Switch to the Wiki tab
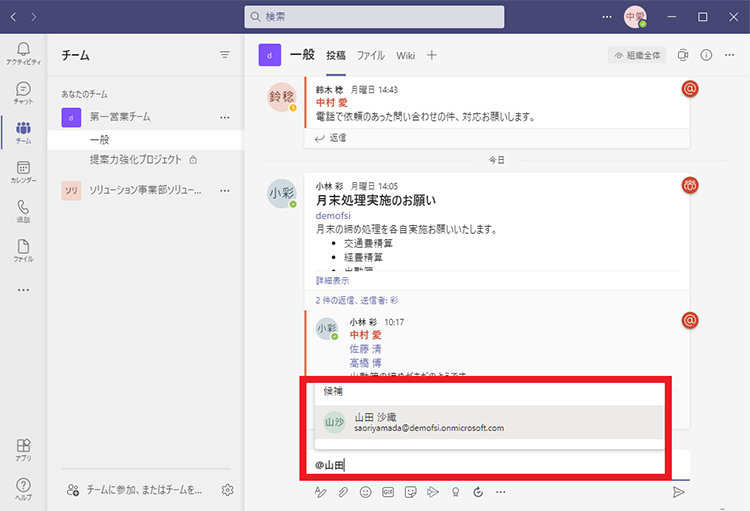The height and width of the screenshot is (511, 750). coord(406,56)
